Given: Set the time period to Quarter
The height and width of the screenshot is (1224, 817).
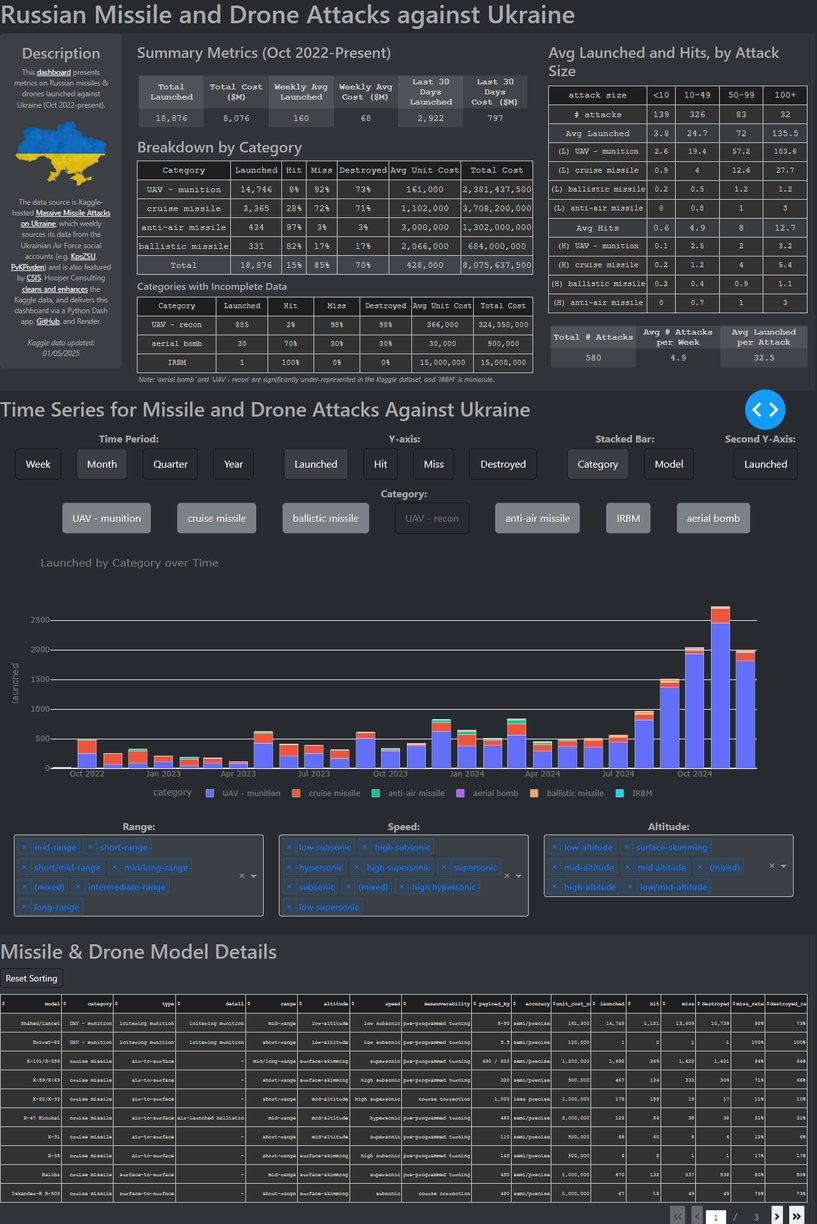Looking at the screenshot, I should coord(171,464).
